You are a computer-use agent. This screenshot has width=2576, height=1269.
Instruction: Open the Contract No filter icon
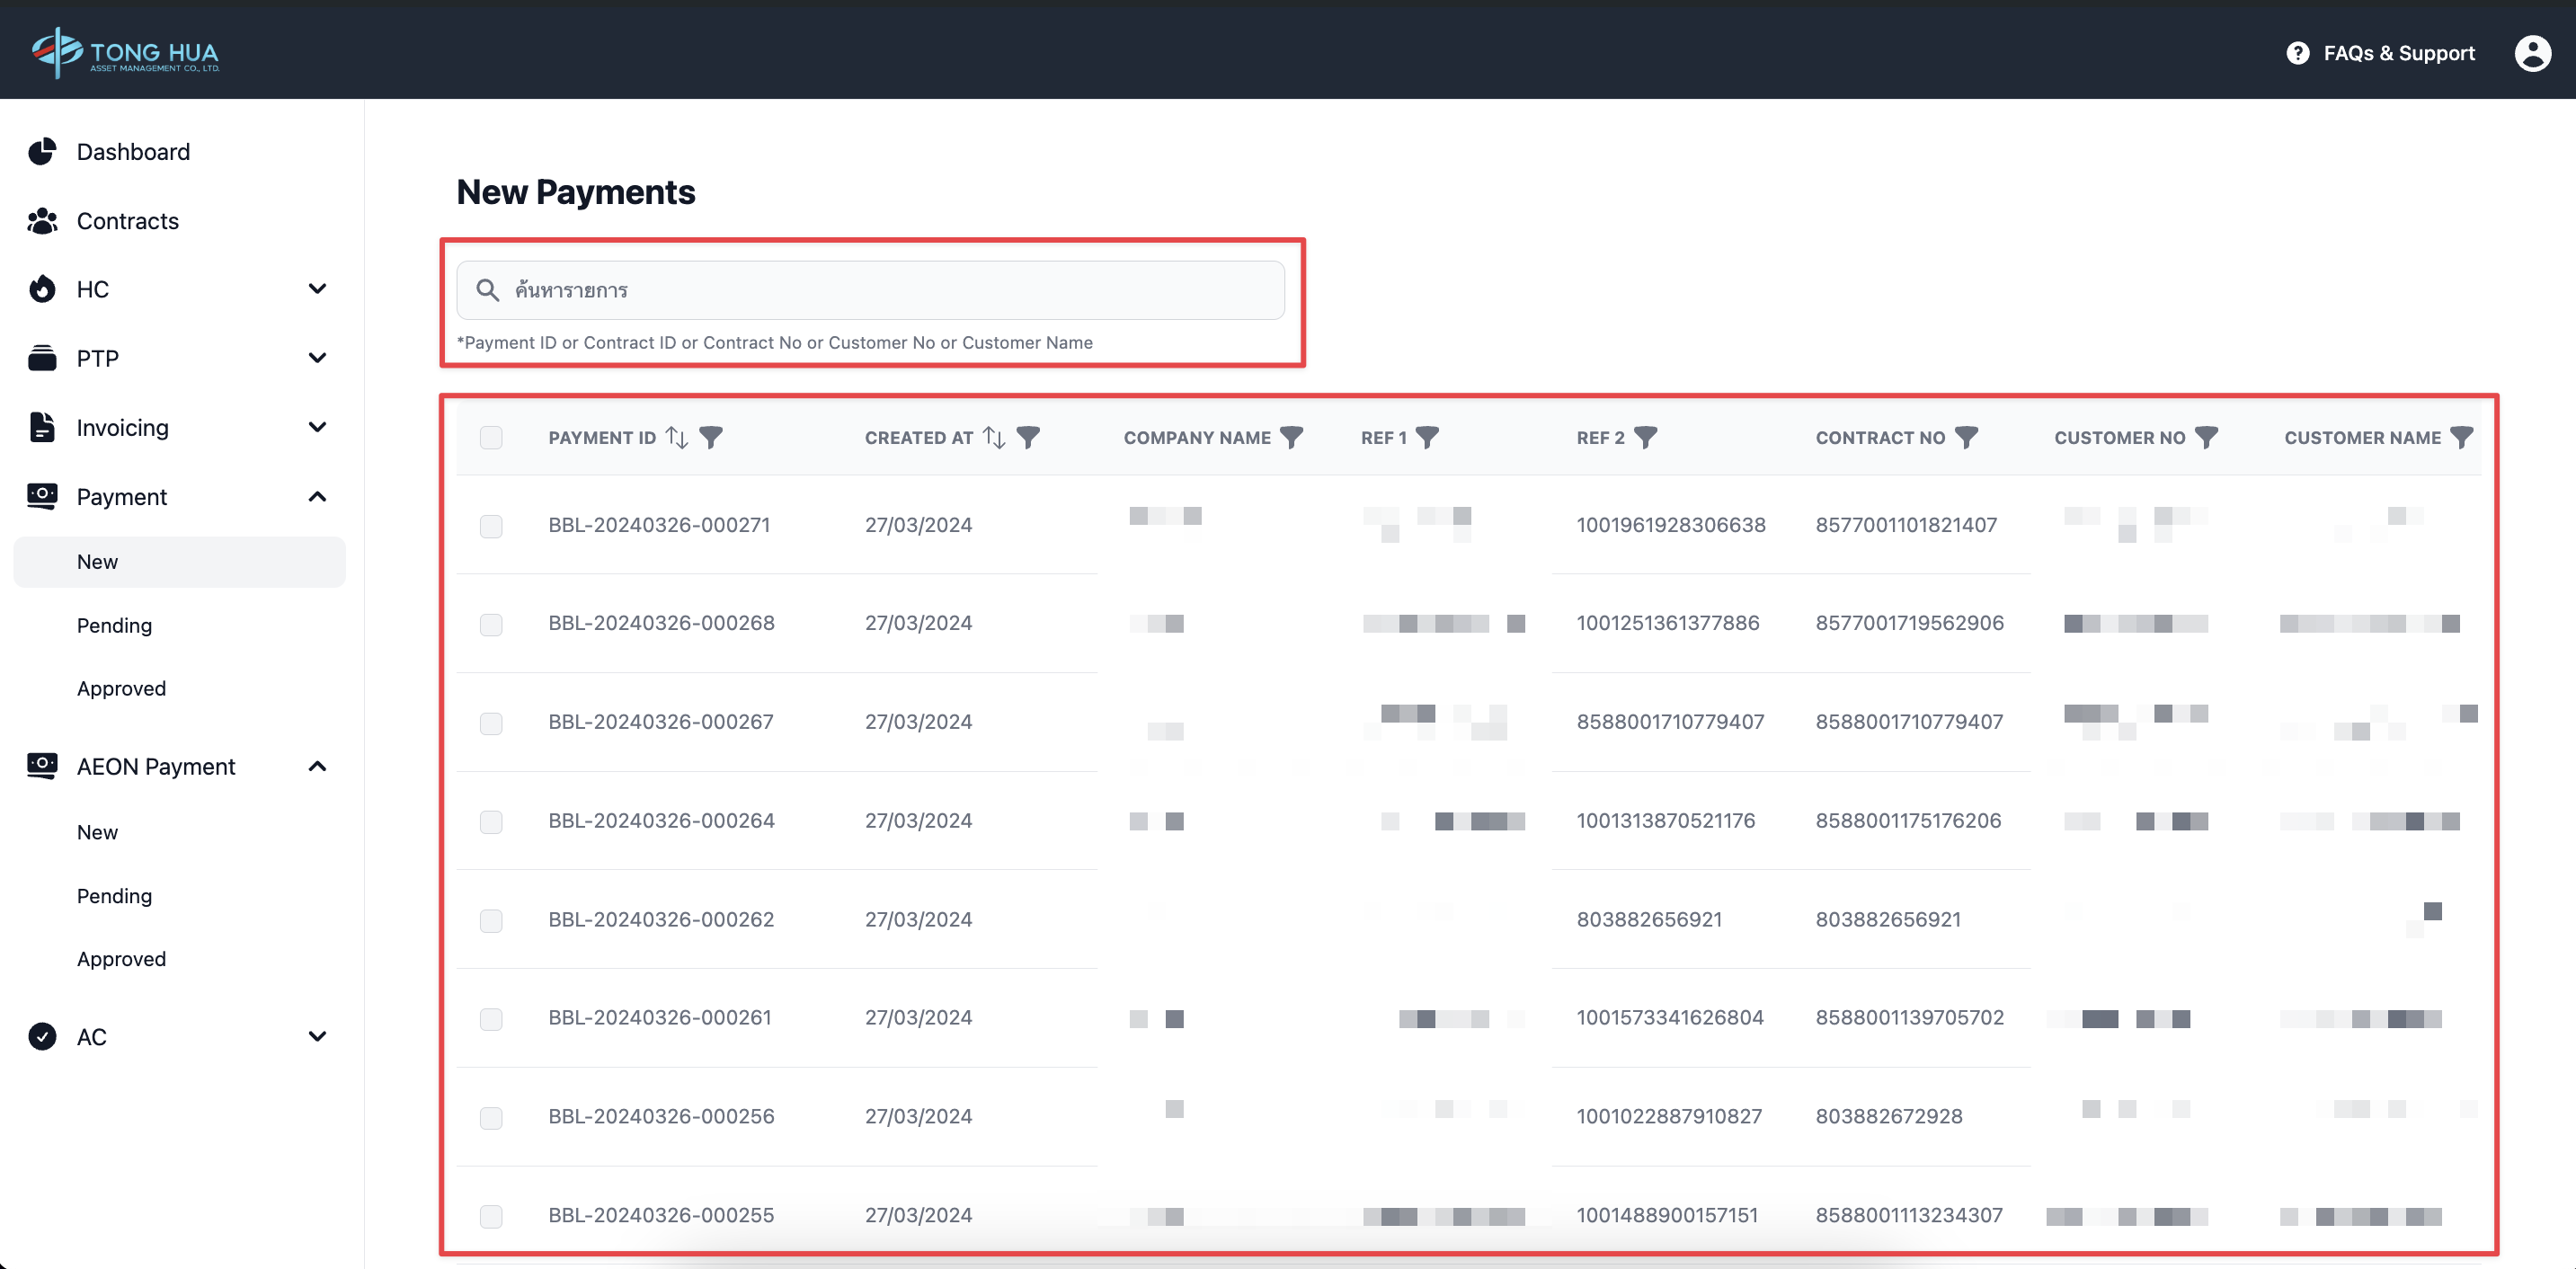click(1966, 437)
